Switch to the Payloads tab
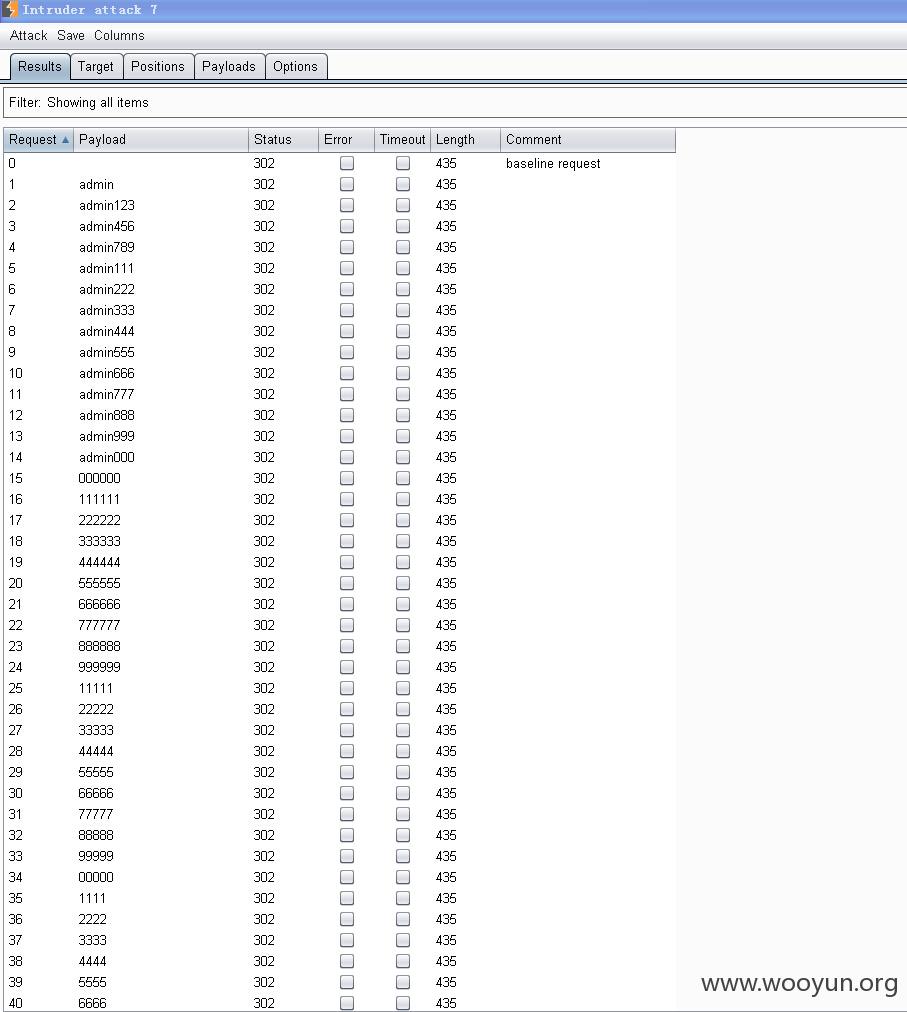 229,66
